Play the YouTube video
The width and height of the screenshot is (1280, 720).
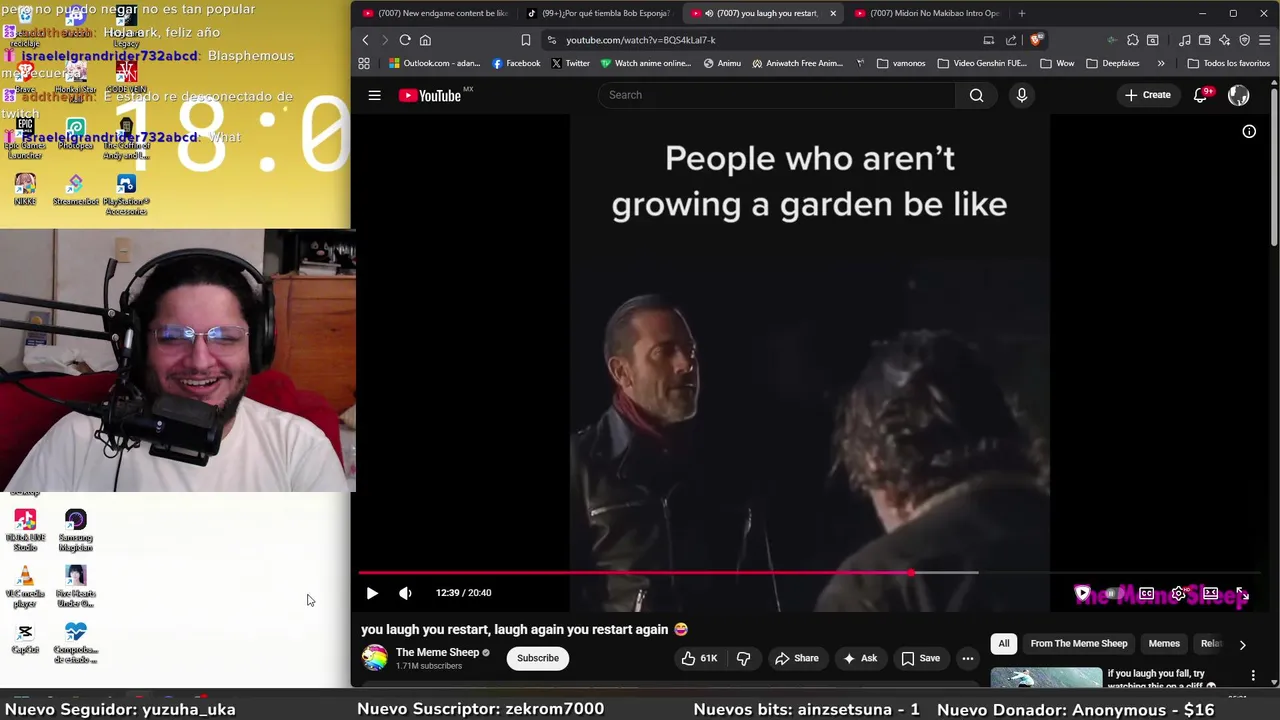(x=372, y=593)
